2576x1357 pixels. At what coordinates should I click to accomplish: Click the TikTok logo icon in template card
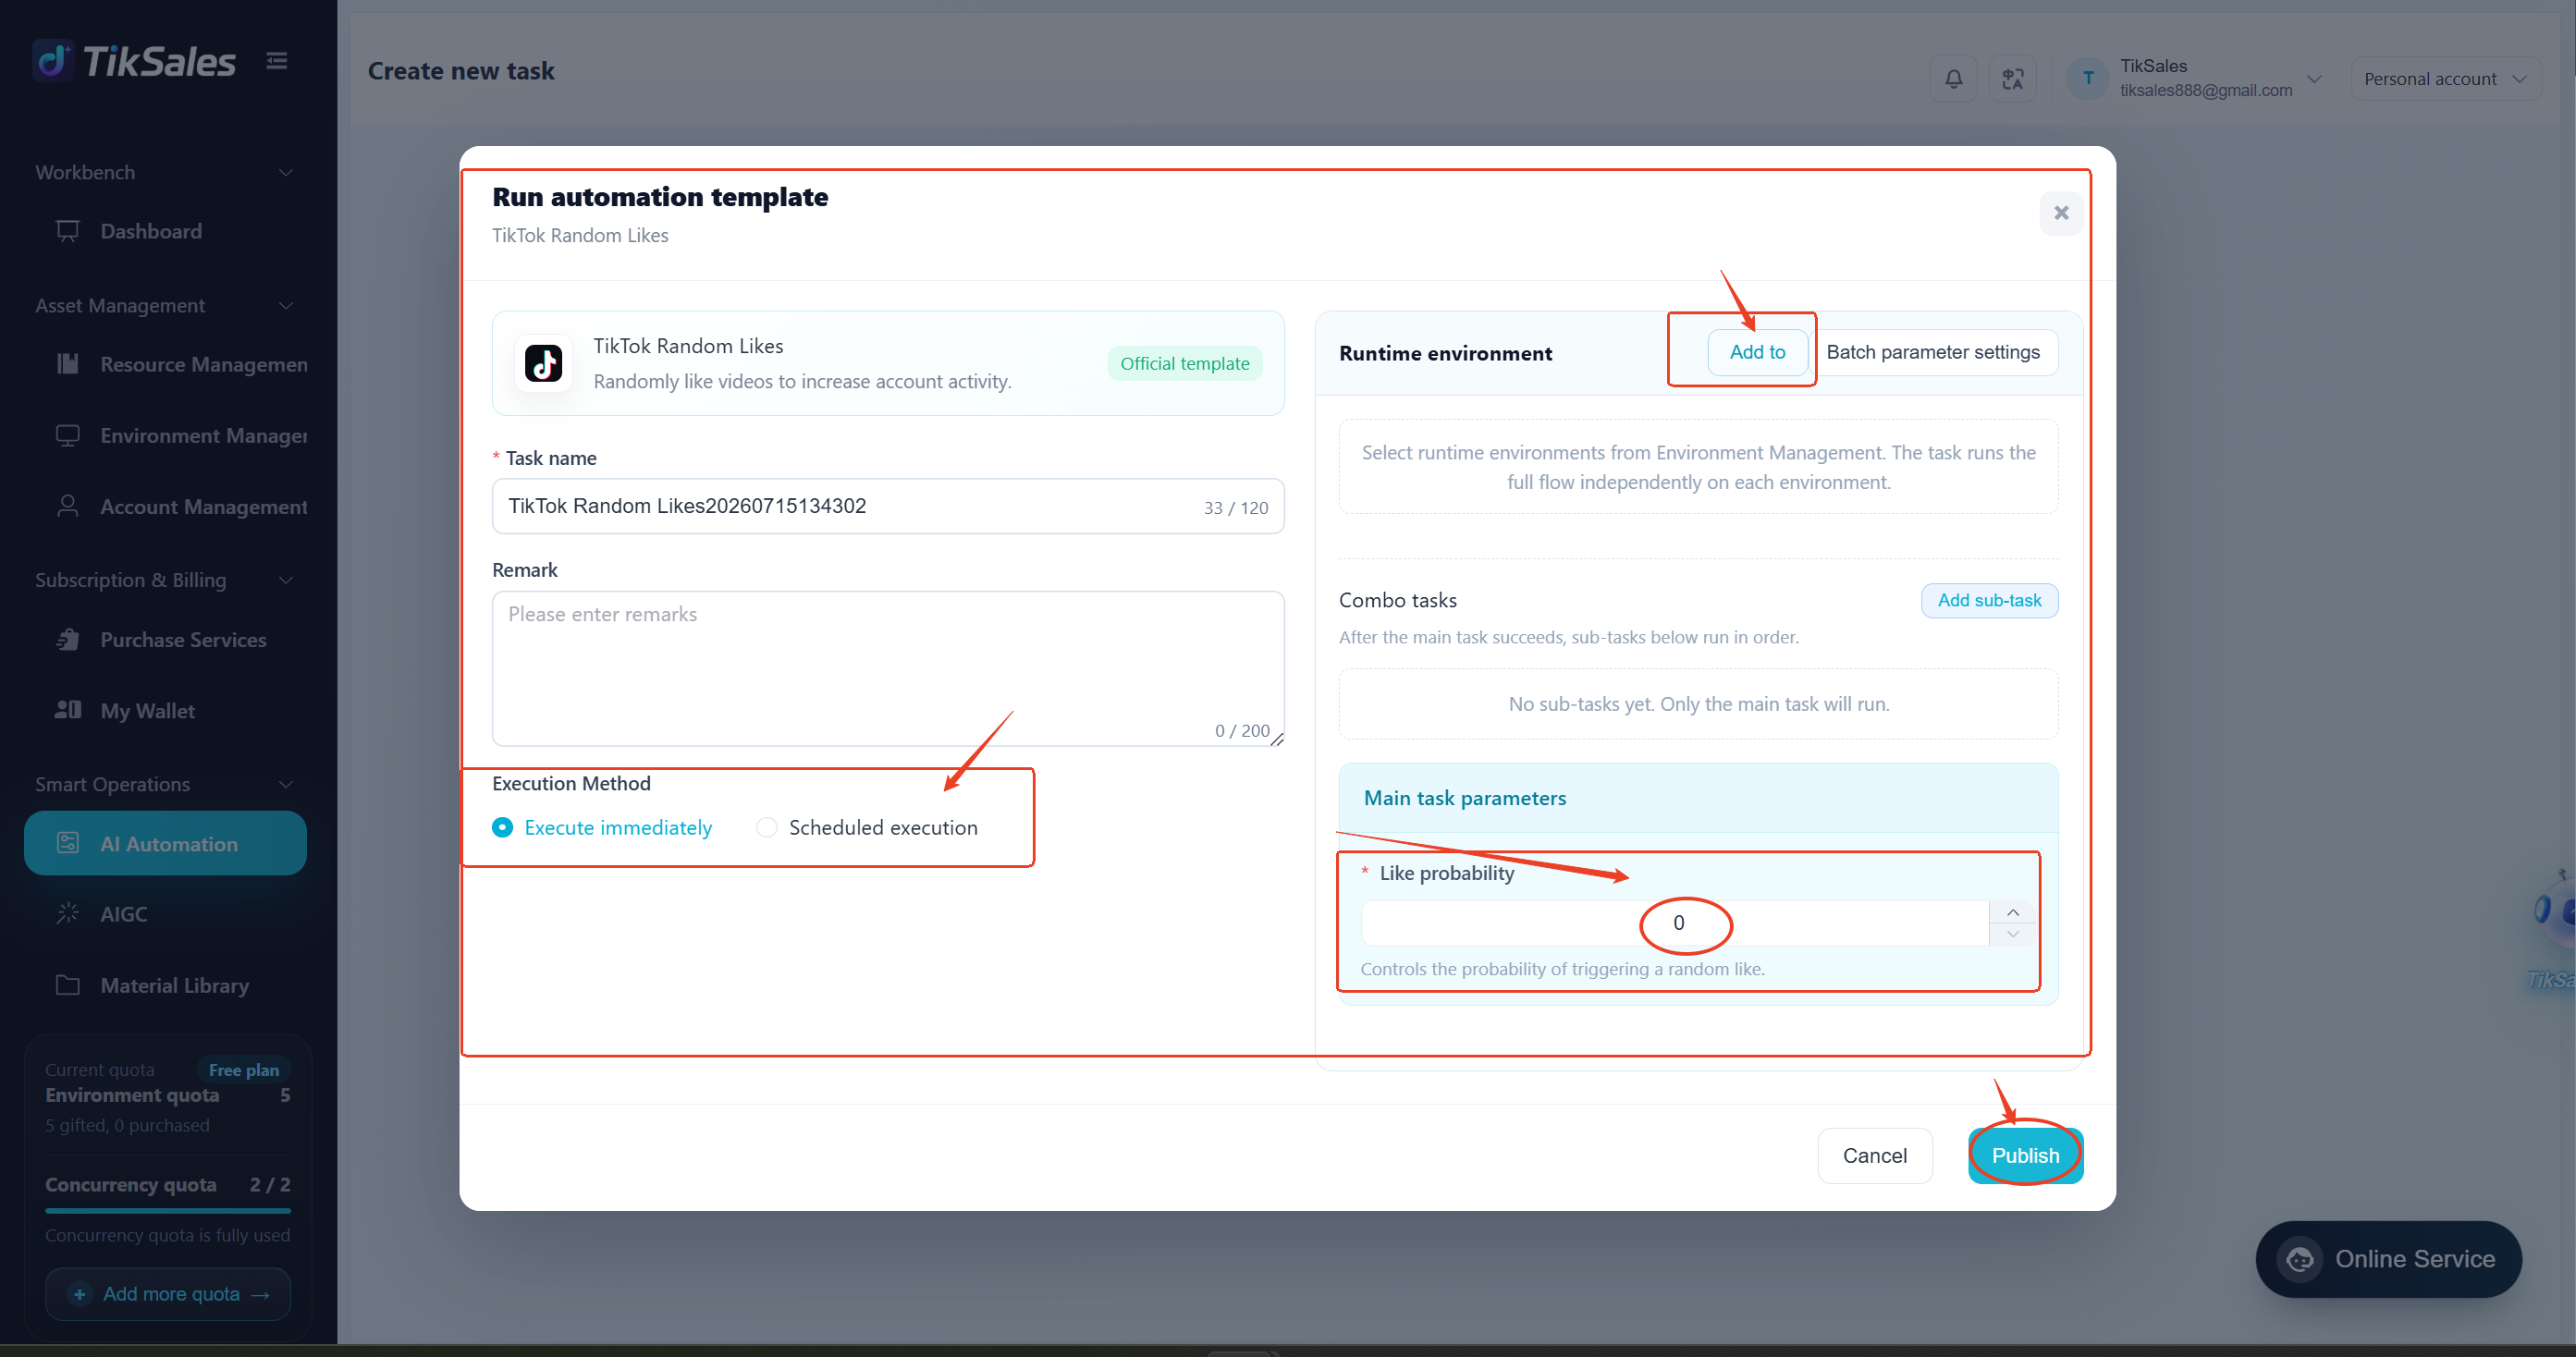(x=544, y=363)
